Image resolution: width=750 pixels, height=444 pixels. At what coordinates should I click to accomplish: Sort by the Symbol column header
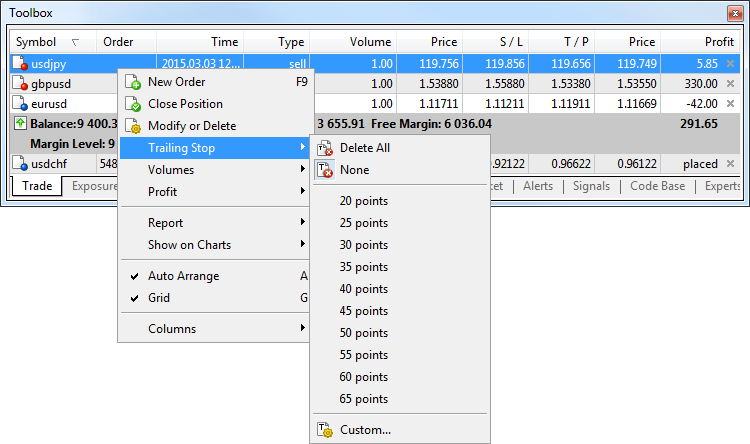click(x=37, y=42)
